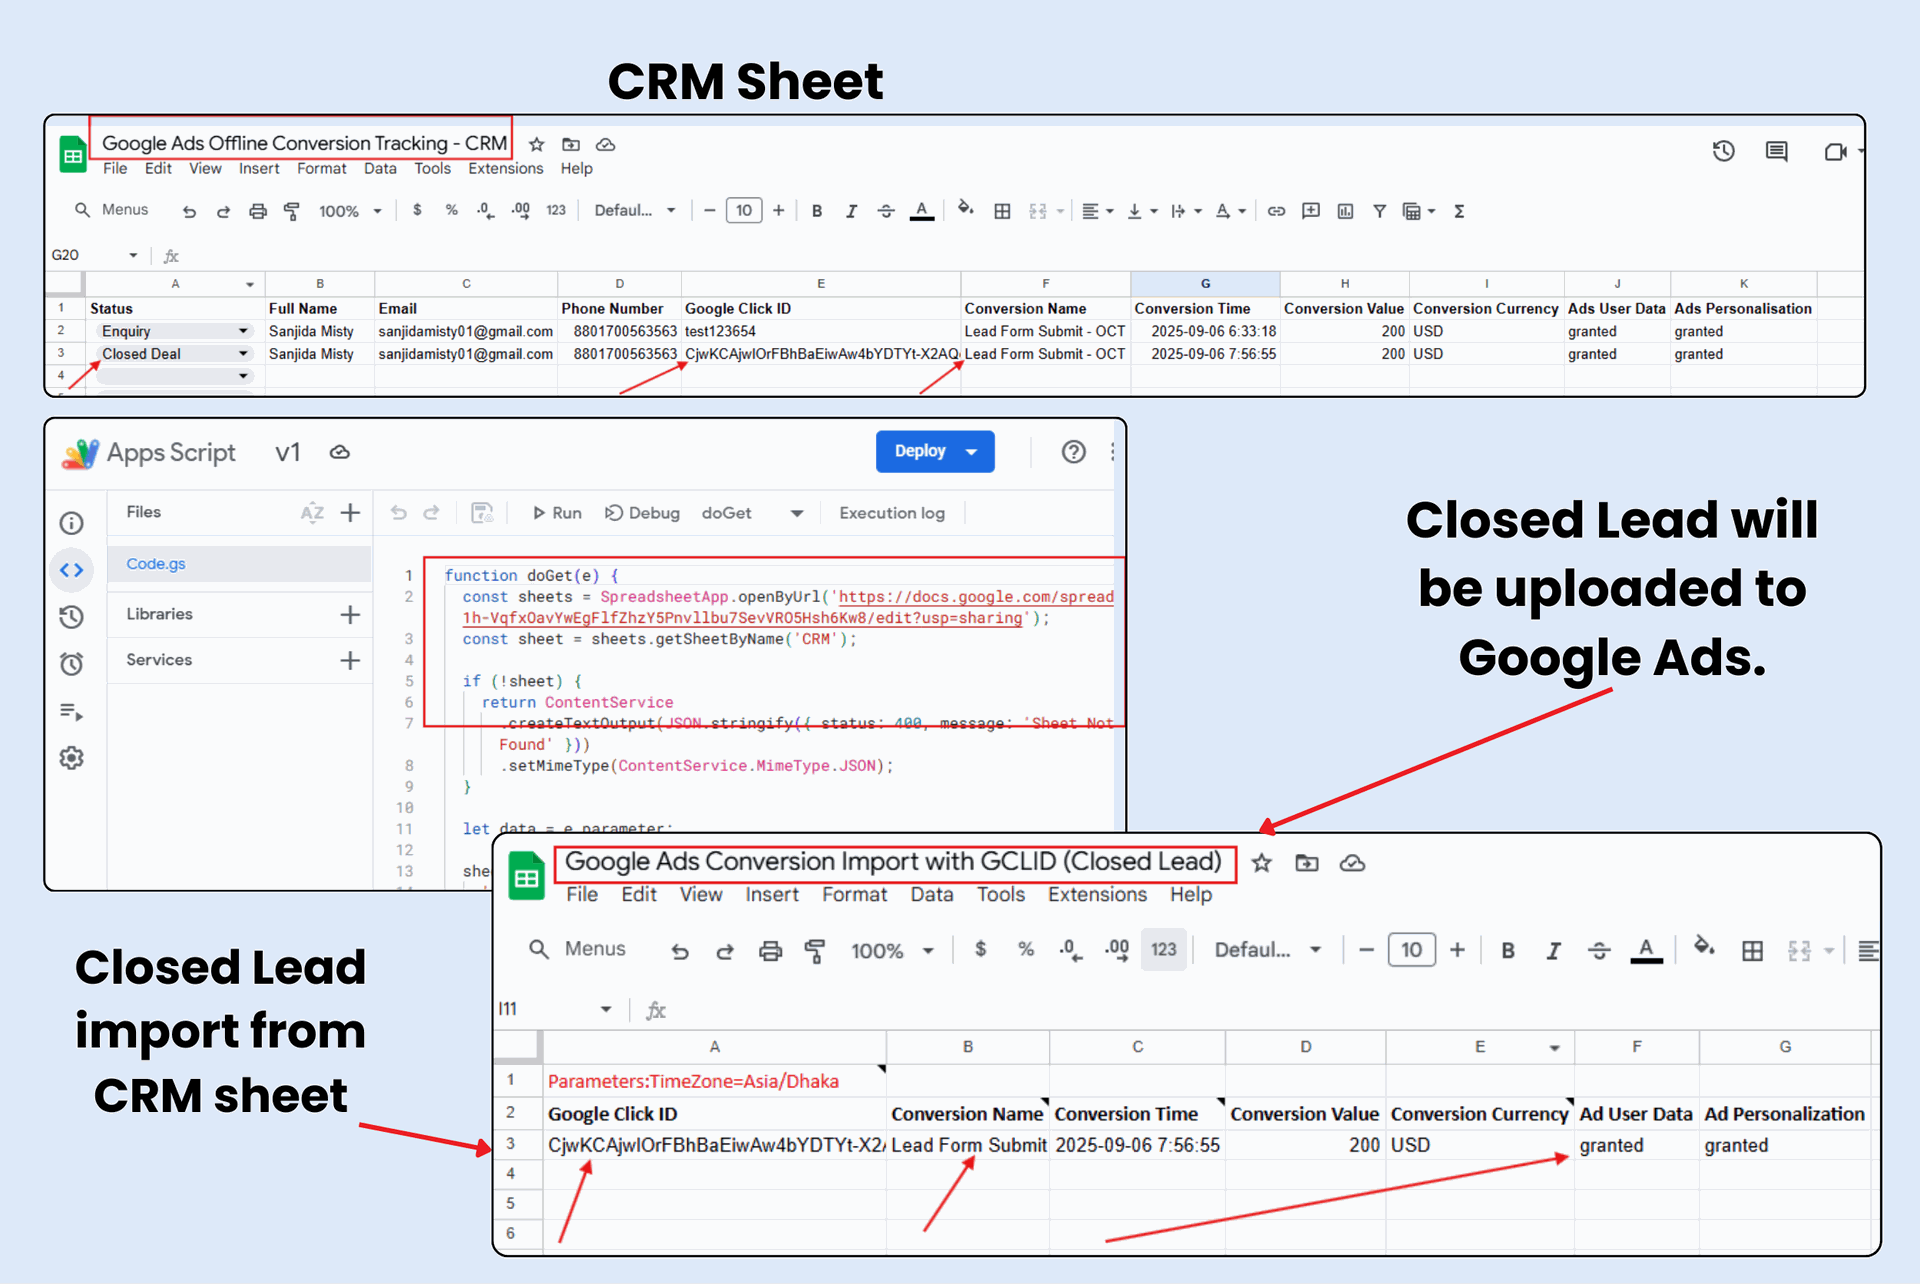Expand the doGet function selector dropdown
1920x1284 pixels.
tap(796, 513)
